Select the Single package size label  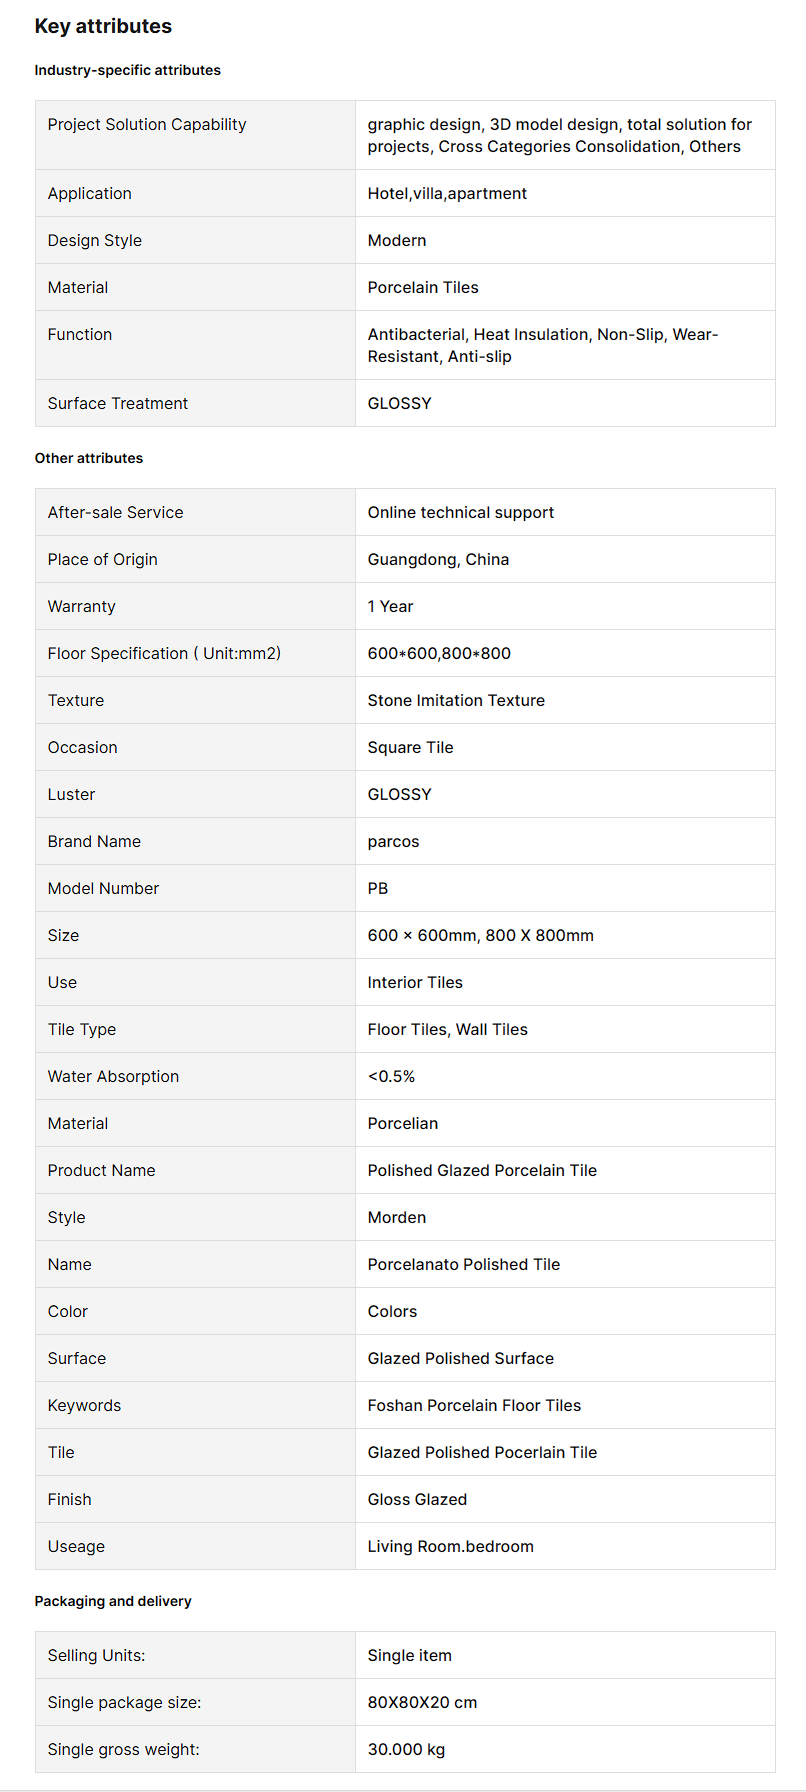click(124, 1702)
